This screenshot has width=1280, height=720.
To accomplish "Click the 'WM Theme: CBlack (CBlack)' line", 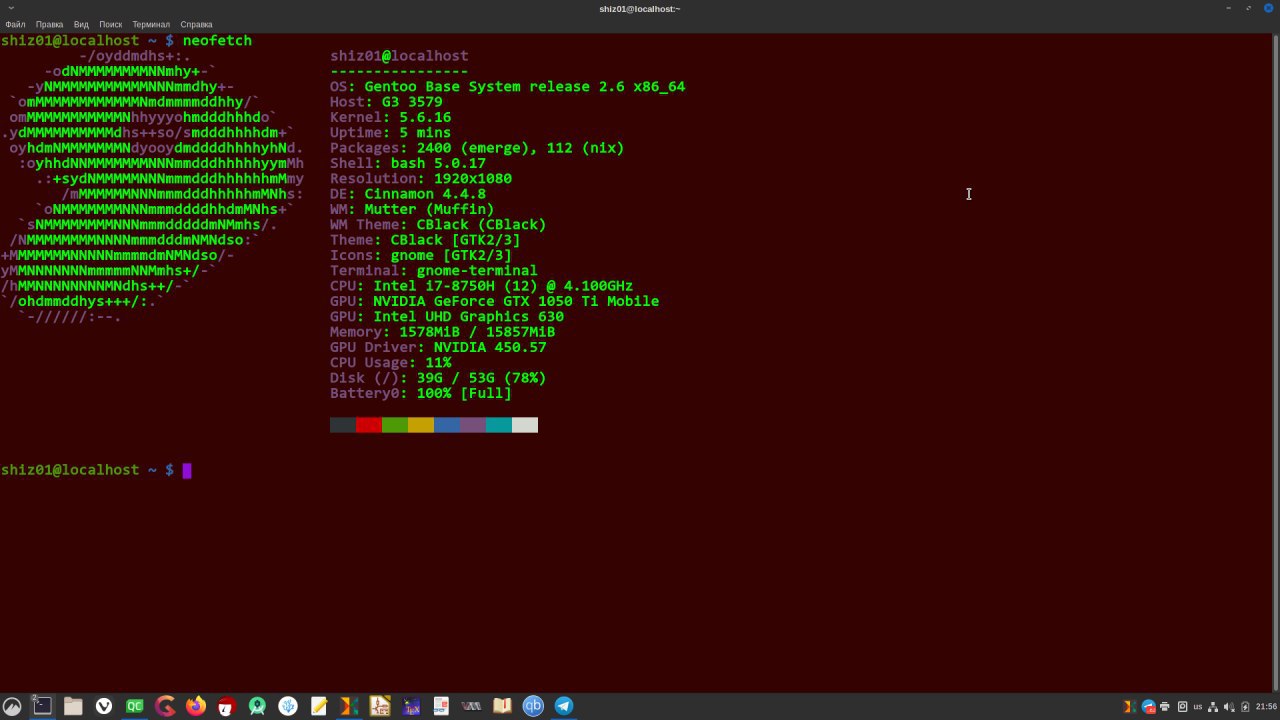I will (438, 225).
